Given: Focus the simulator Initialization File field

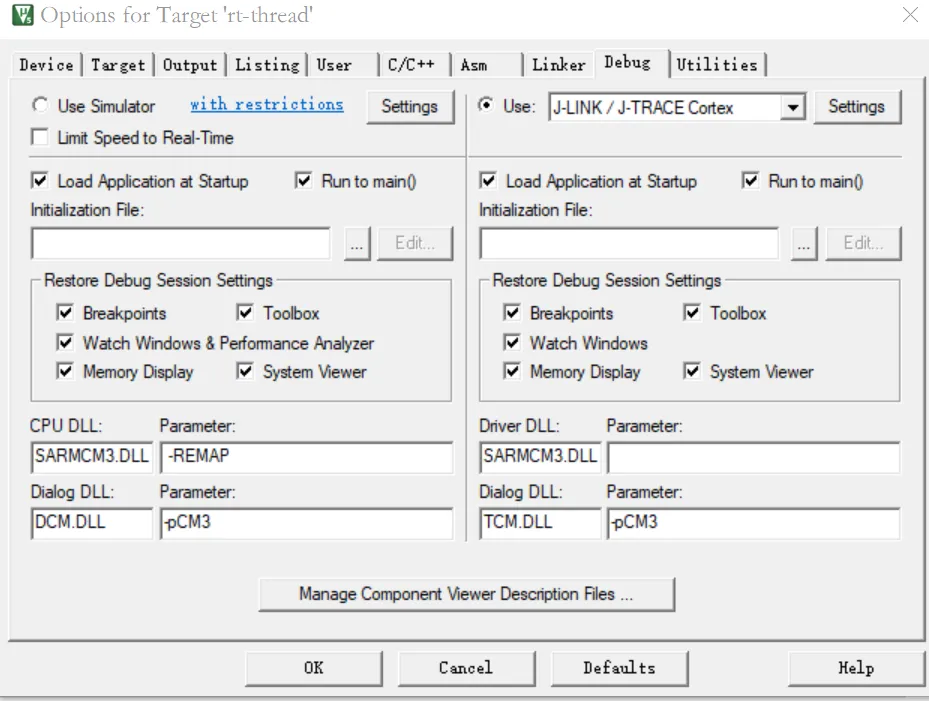Looking at the screenshot, I should point(181,244).
